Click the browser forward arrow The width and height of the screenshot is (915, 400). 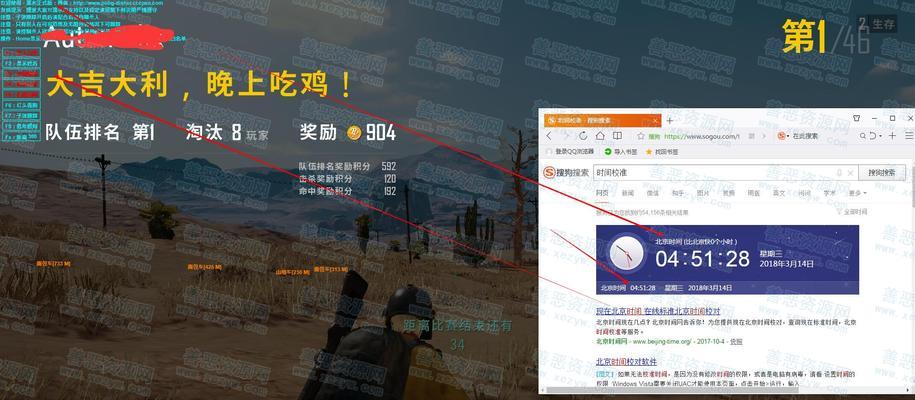coord(565,135)
